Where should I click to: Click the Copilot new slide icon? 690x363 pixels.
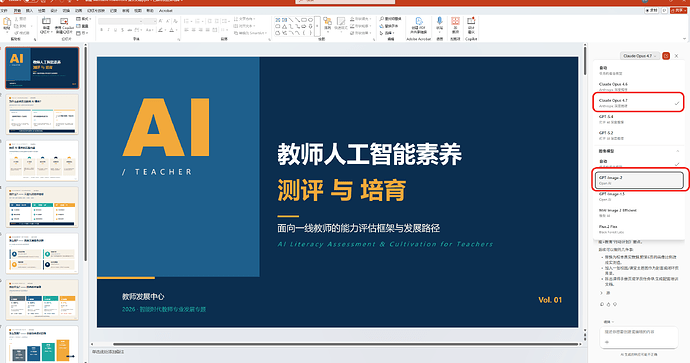click(x=64, y=22)
